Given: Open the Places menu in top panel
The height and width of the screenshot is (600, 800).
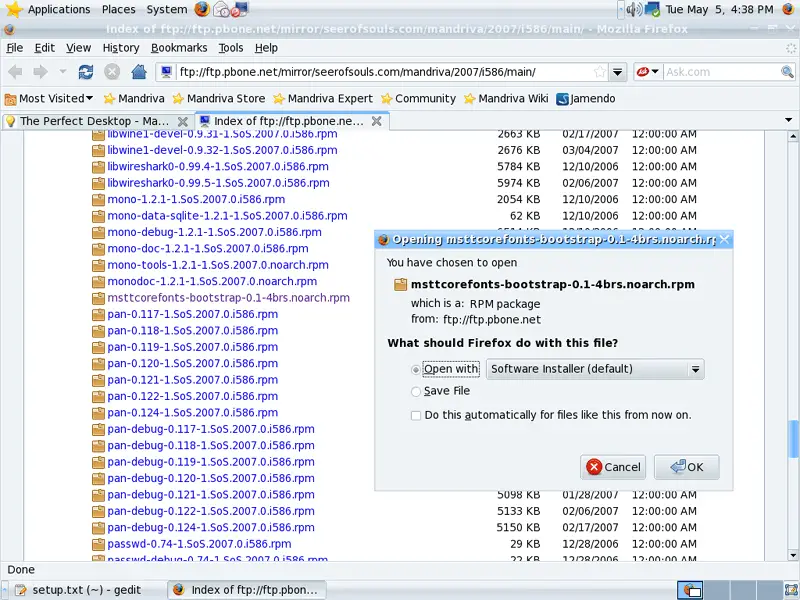Looking at the screenshot, I should [118, 9].
